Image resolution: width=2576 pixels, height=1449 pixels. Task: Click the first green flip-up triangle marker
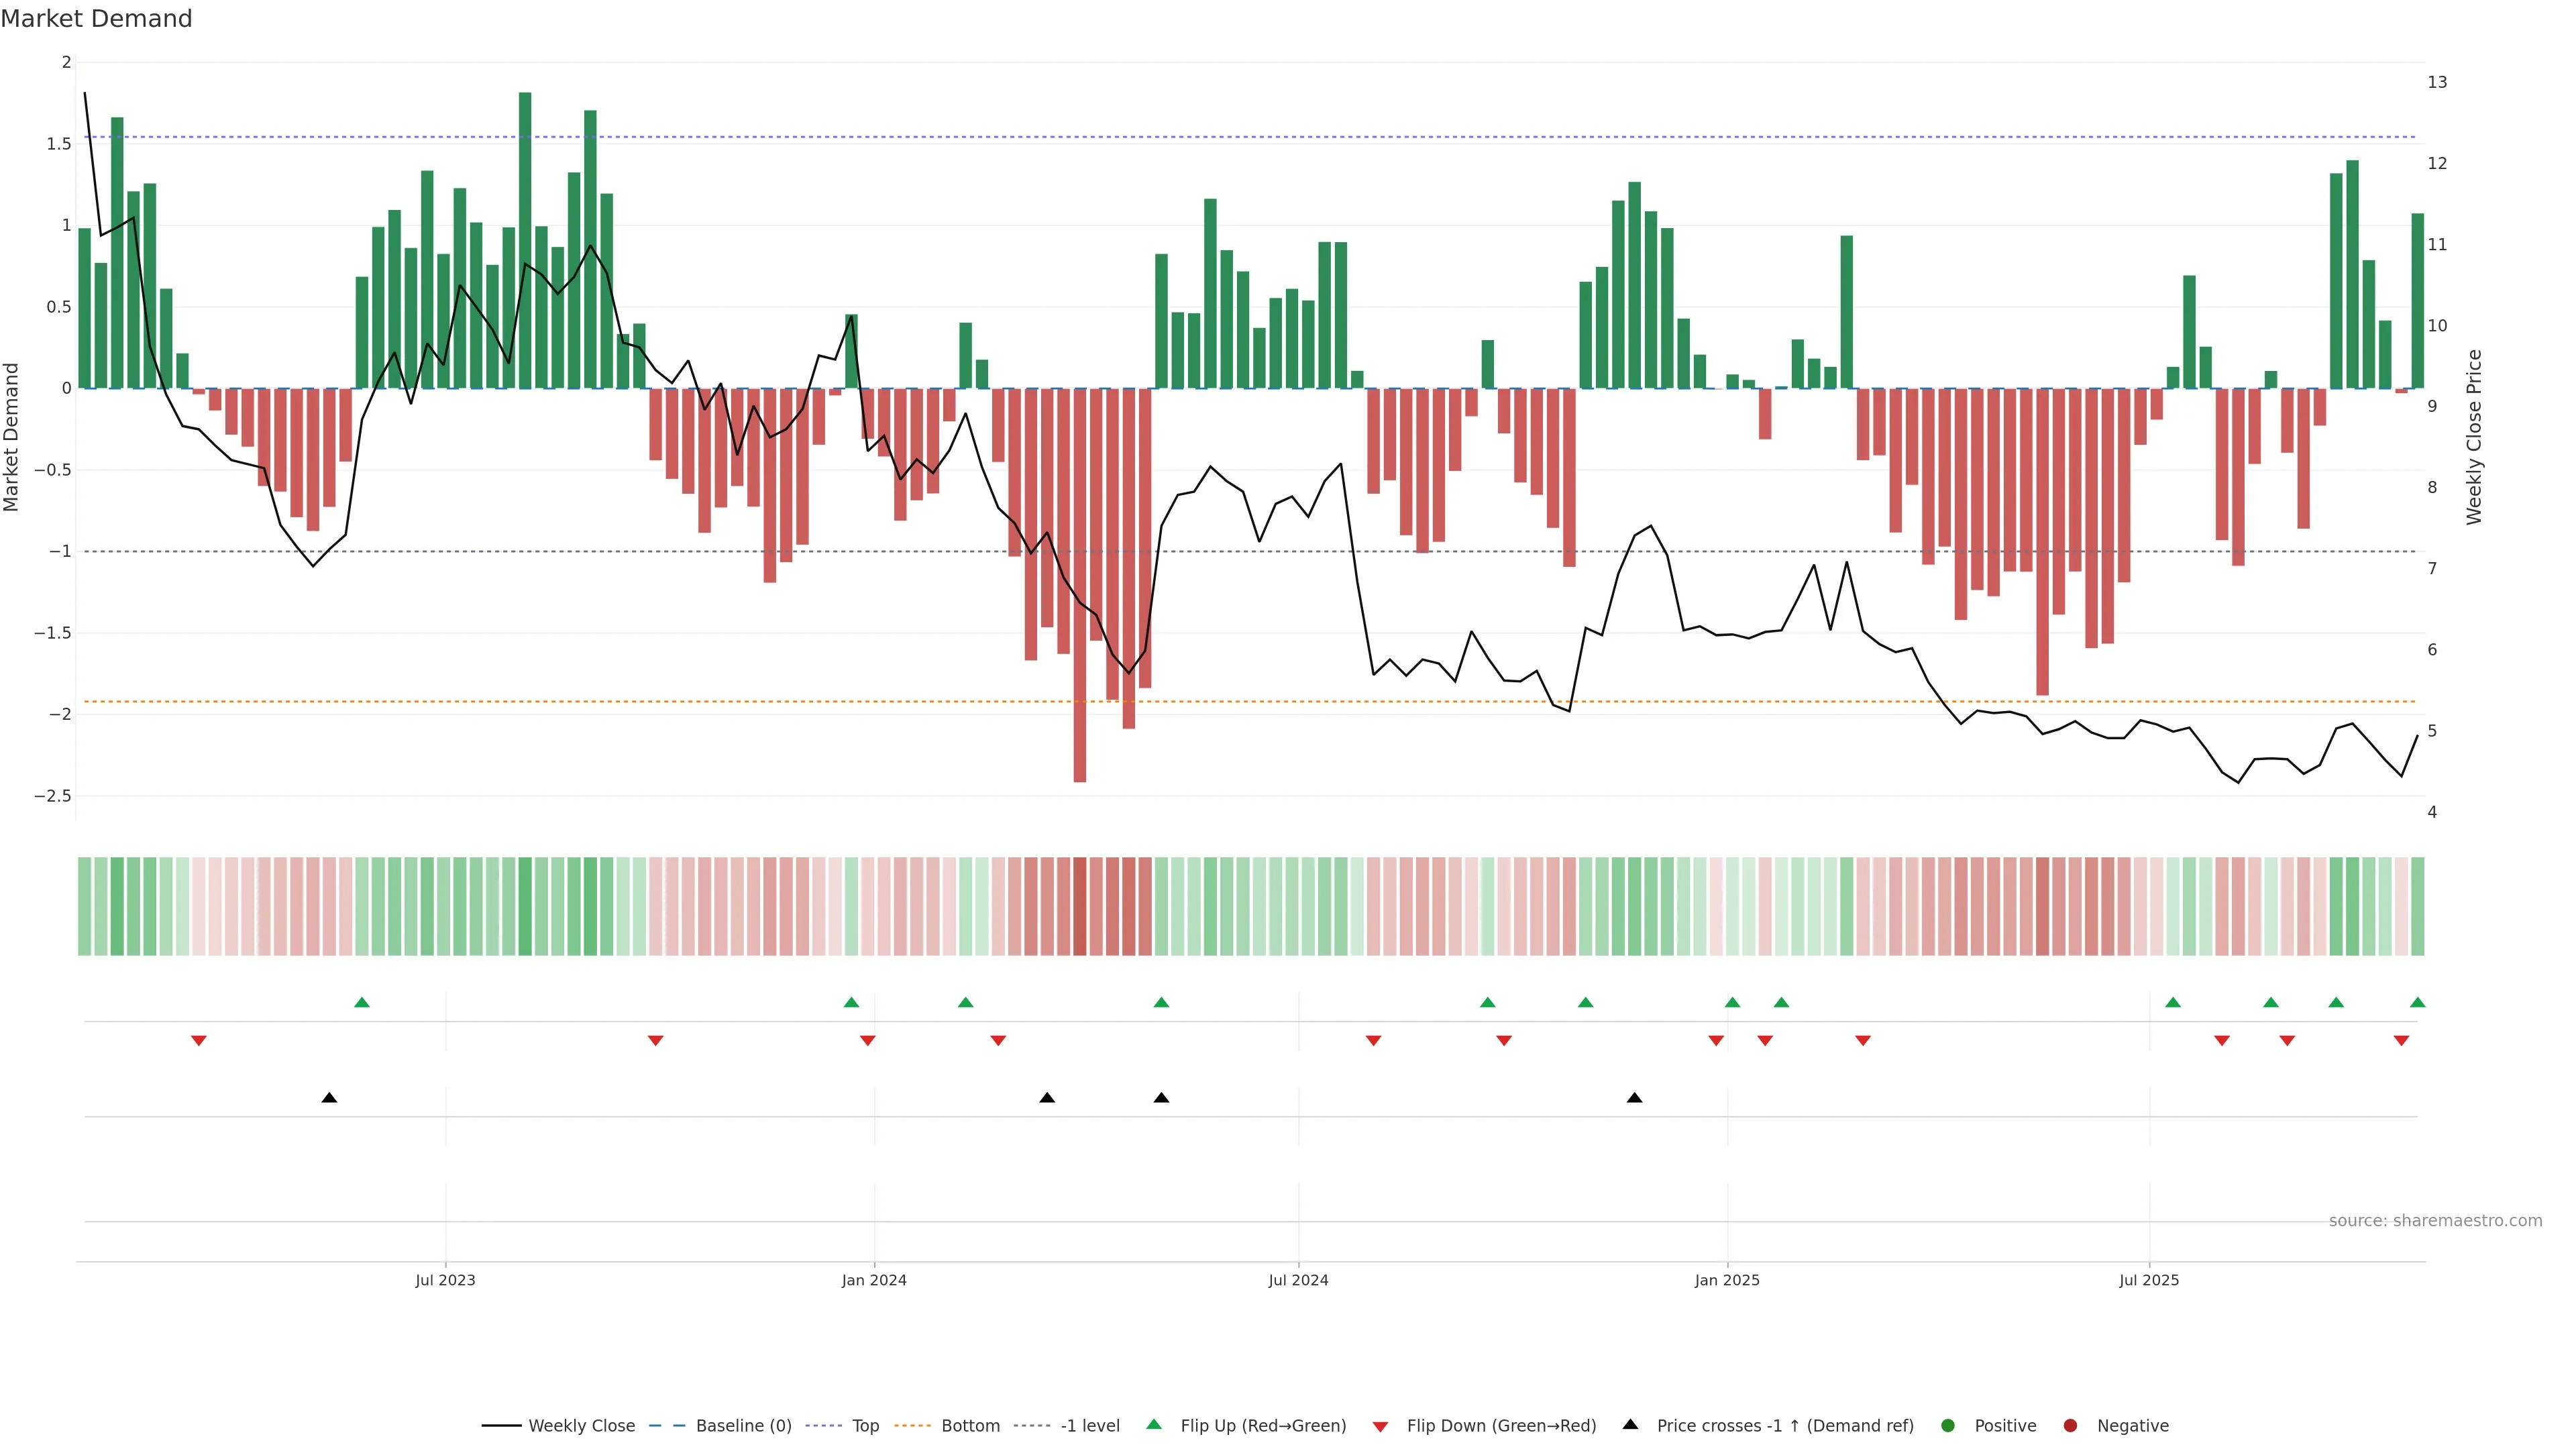(x=362, y=1002)
